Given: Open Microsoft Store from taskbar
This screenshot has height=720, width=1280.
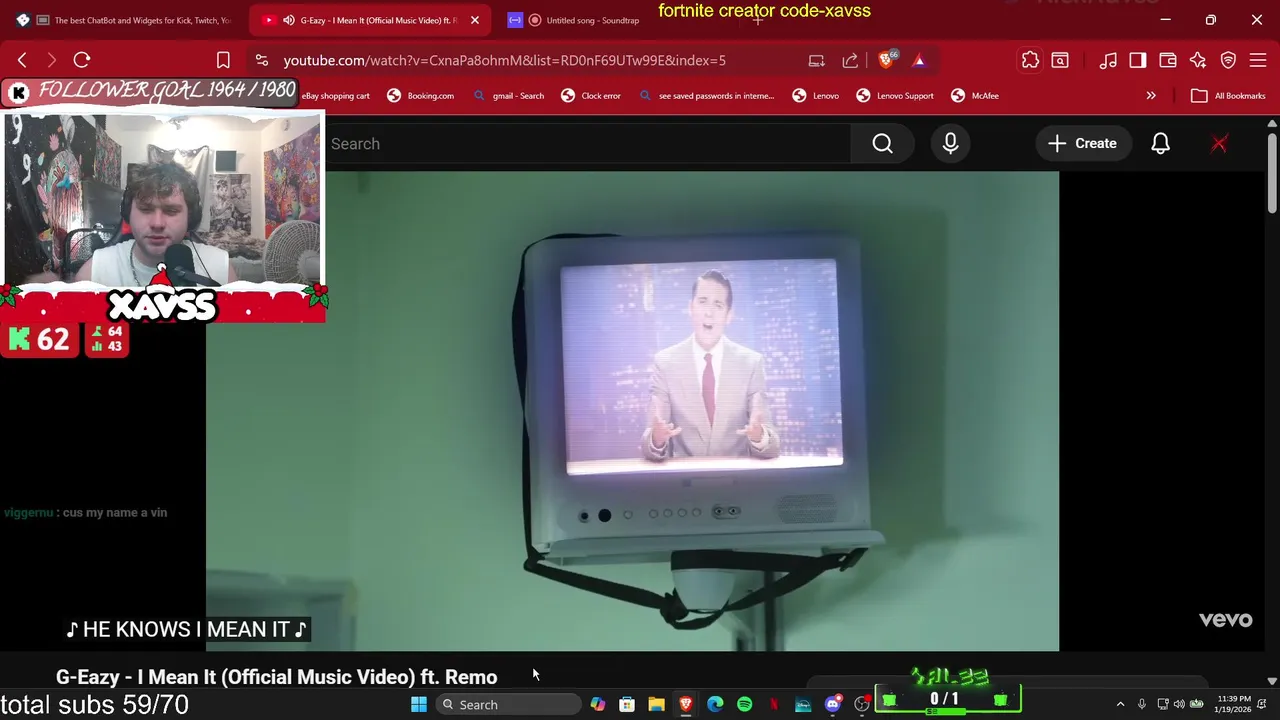Looking at the screenshot, I should click(x=627, y=705).
